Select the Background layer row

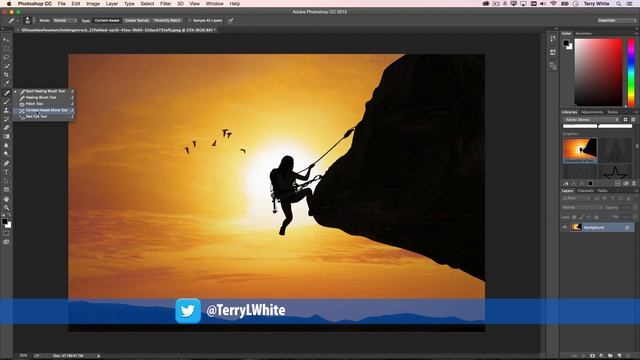tap(598, 227)
